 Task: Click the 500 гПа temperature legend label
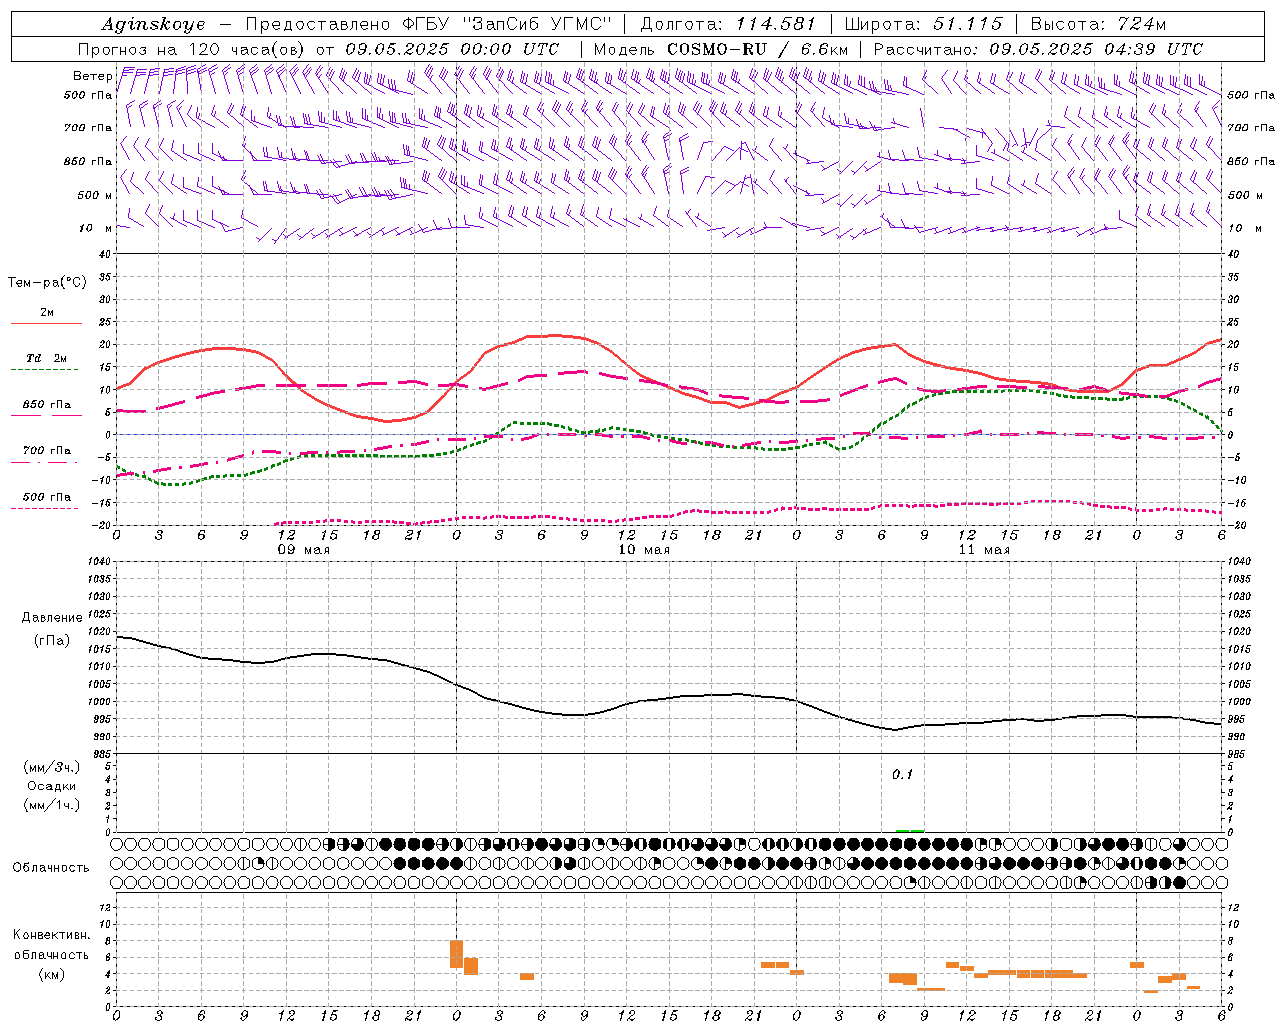pos(46,497)
